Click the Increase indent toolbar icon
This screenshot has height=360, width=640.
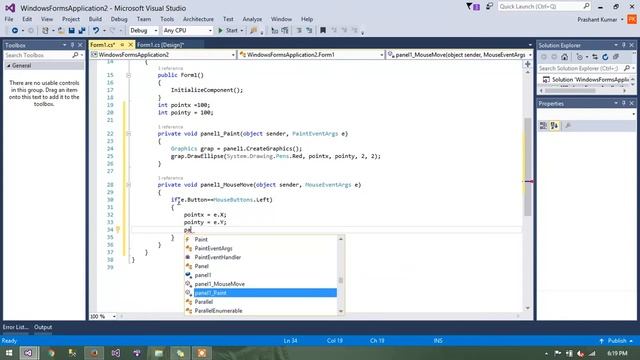point(309,31)
